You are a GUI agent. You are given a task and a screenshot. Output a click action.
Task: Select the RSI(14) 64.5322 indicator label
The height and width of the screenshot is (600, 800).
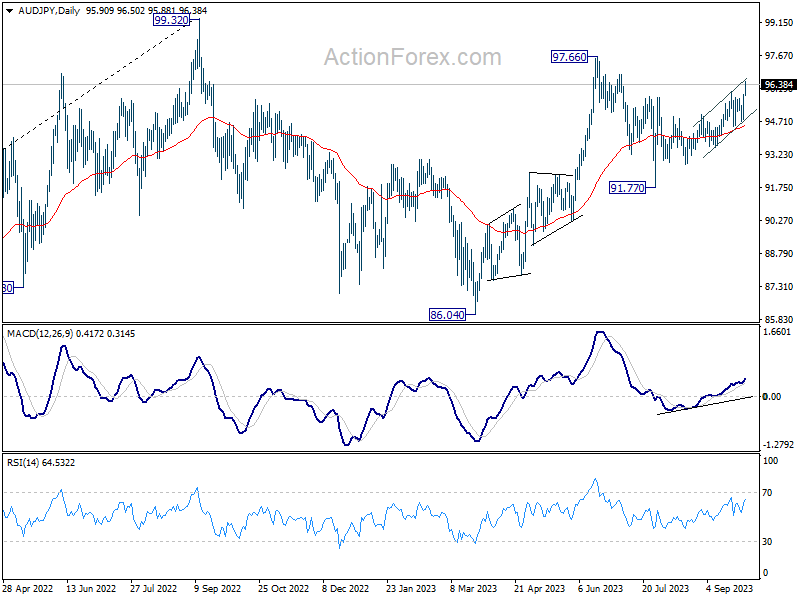tap(41, 463)
